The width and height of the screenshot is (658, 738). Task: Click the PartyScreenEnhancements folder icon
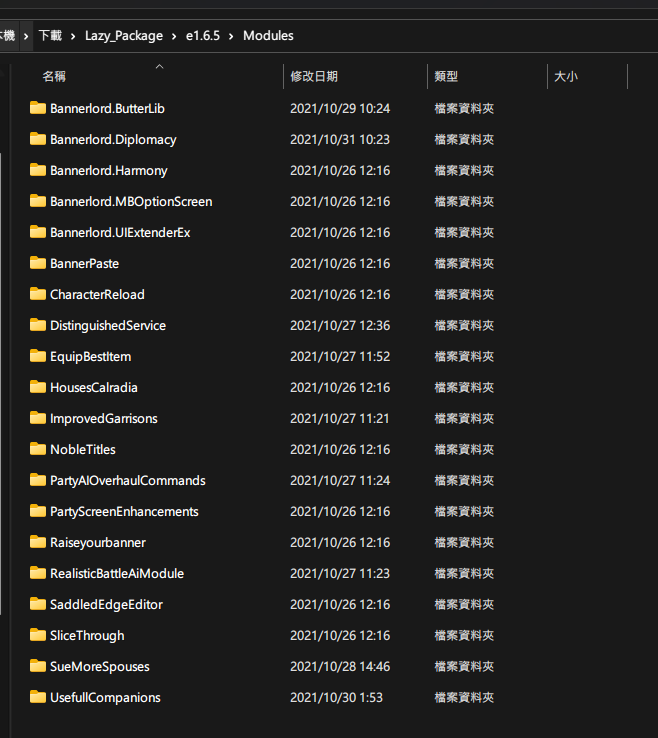[38, 511]
